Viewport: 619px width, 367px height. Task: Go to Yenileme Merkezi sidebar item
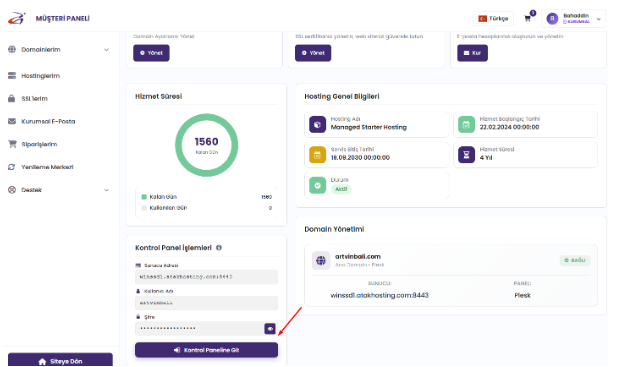[47, 167]
